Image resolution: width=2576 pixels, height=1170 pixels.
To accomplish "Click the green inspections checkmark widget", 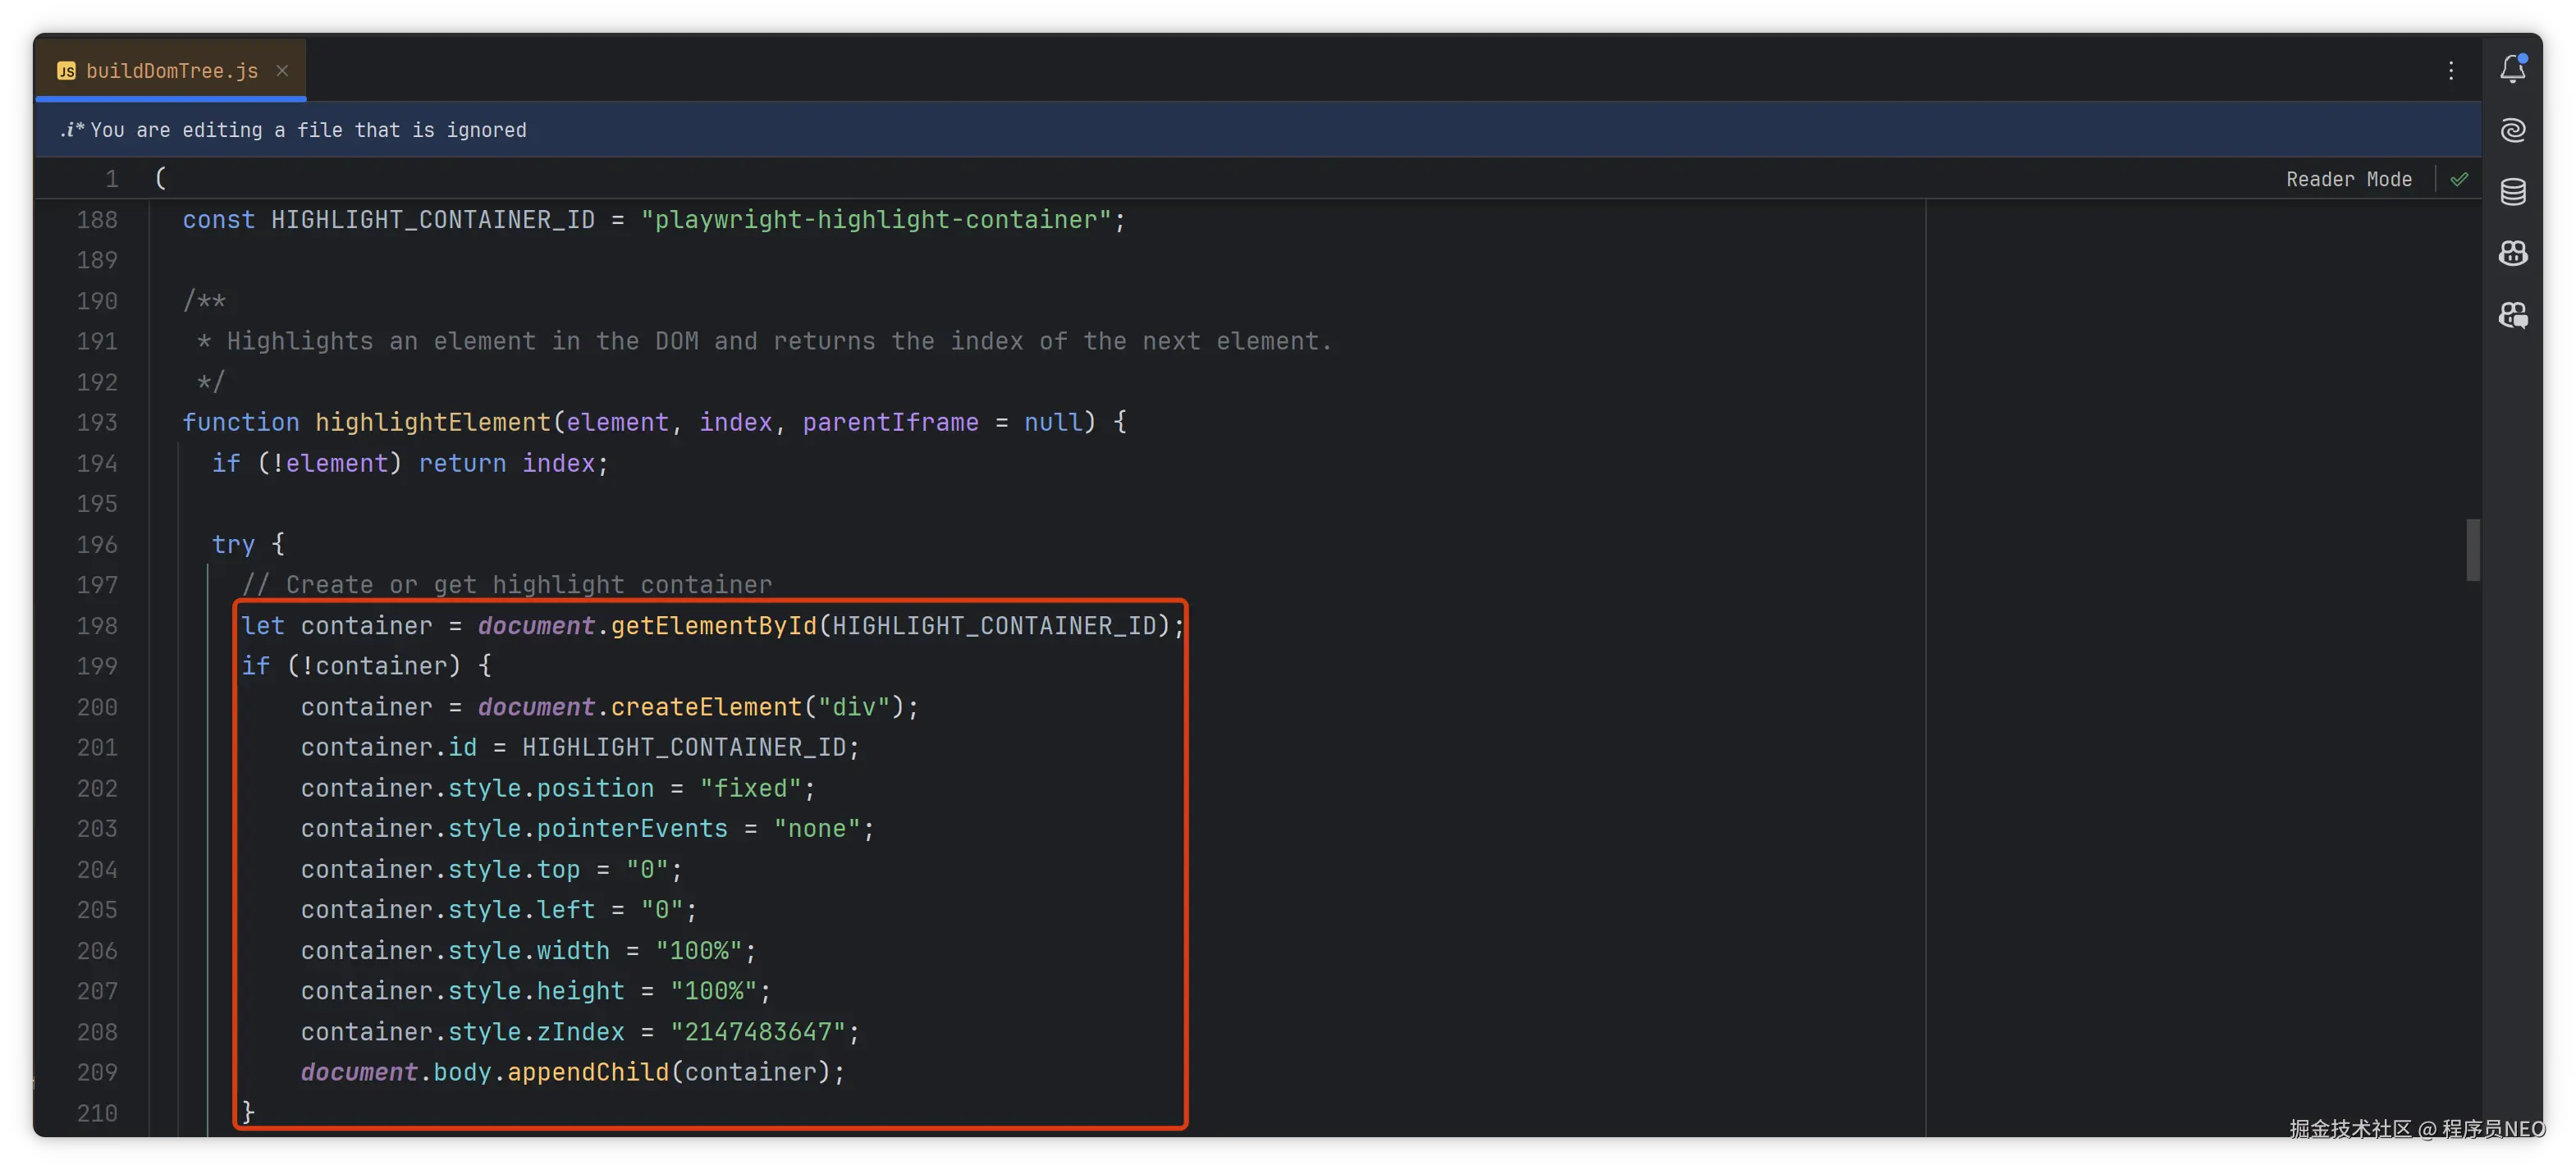I will (2459, 179).
